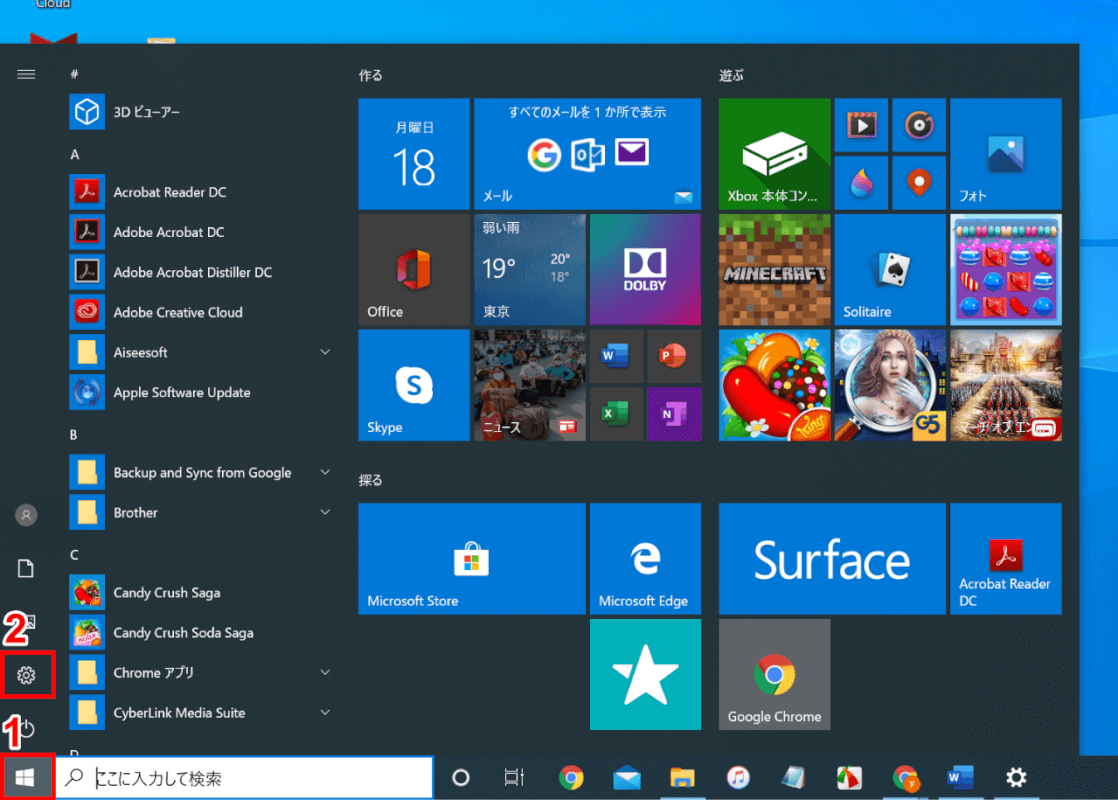Open the Acrobat Reader DC tile
This screenshot has width=1118, height=800.
point(1006,559)
